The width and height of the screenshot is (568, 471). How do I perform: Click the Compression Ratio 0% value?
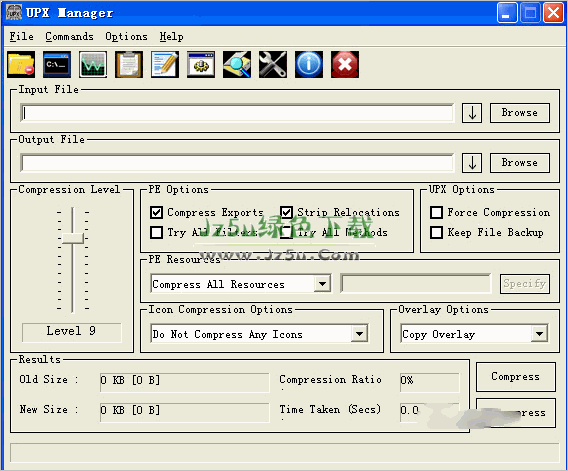[x=430, y=382]
